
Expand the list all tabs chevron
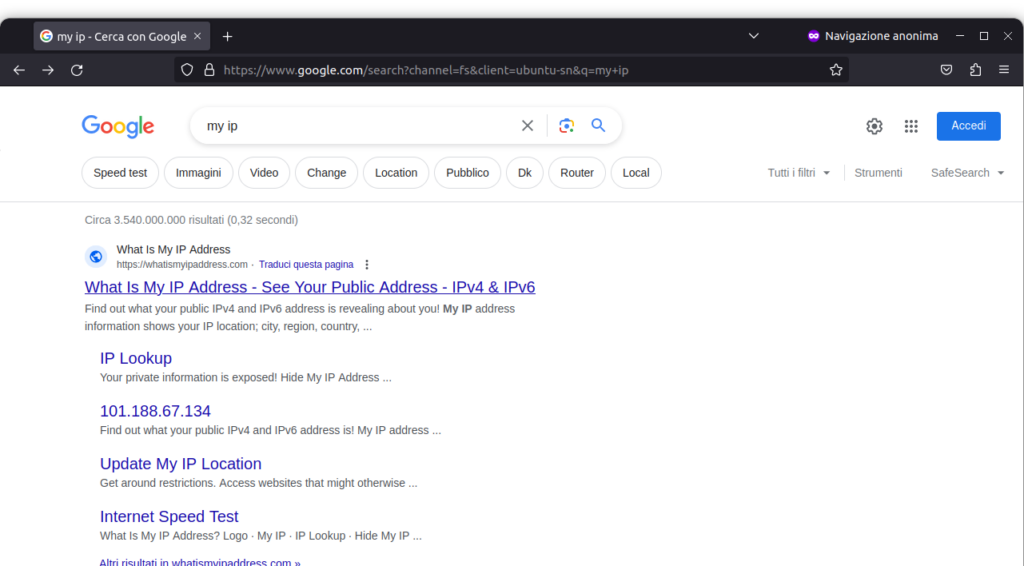tap(754, 36)
